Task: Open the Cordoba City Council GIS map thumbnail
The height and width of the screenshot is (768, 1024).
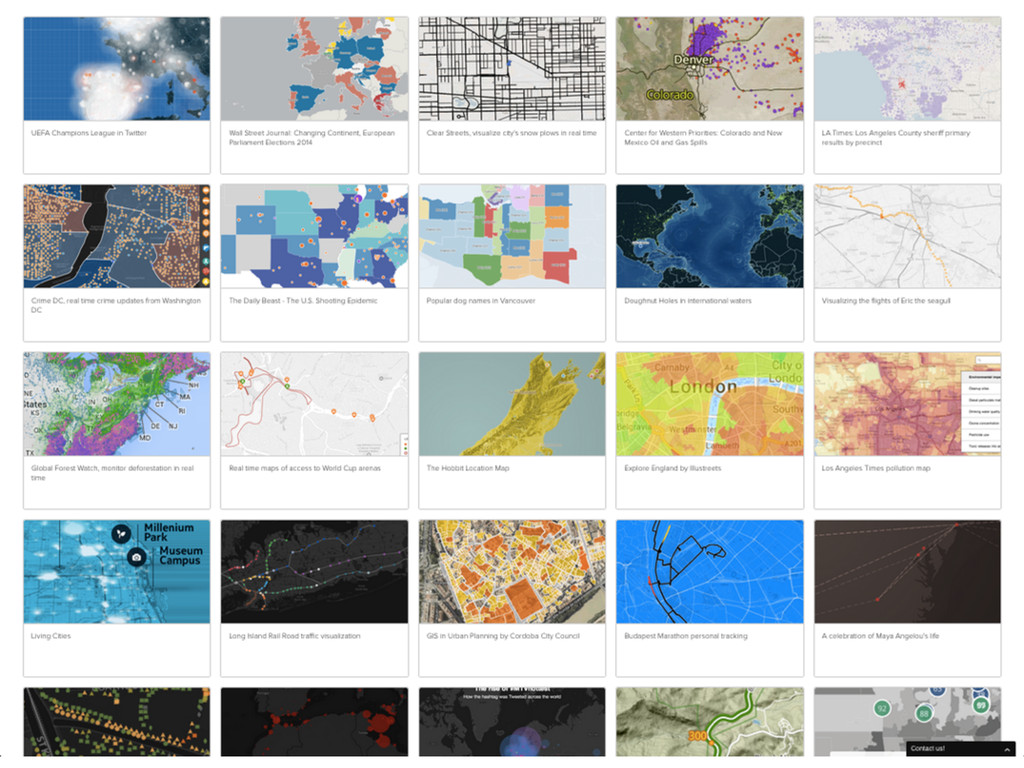Action: click(x=512, y=571)
